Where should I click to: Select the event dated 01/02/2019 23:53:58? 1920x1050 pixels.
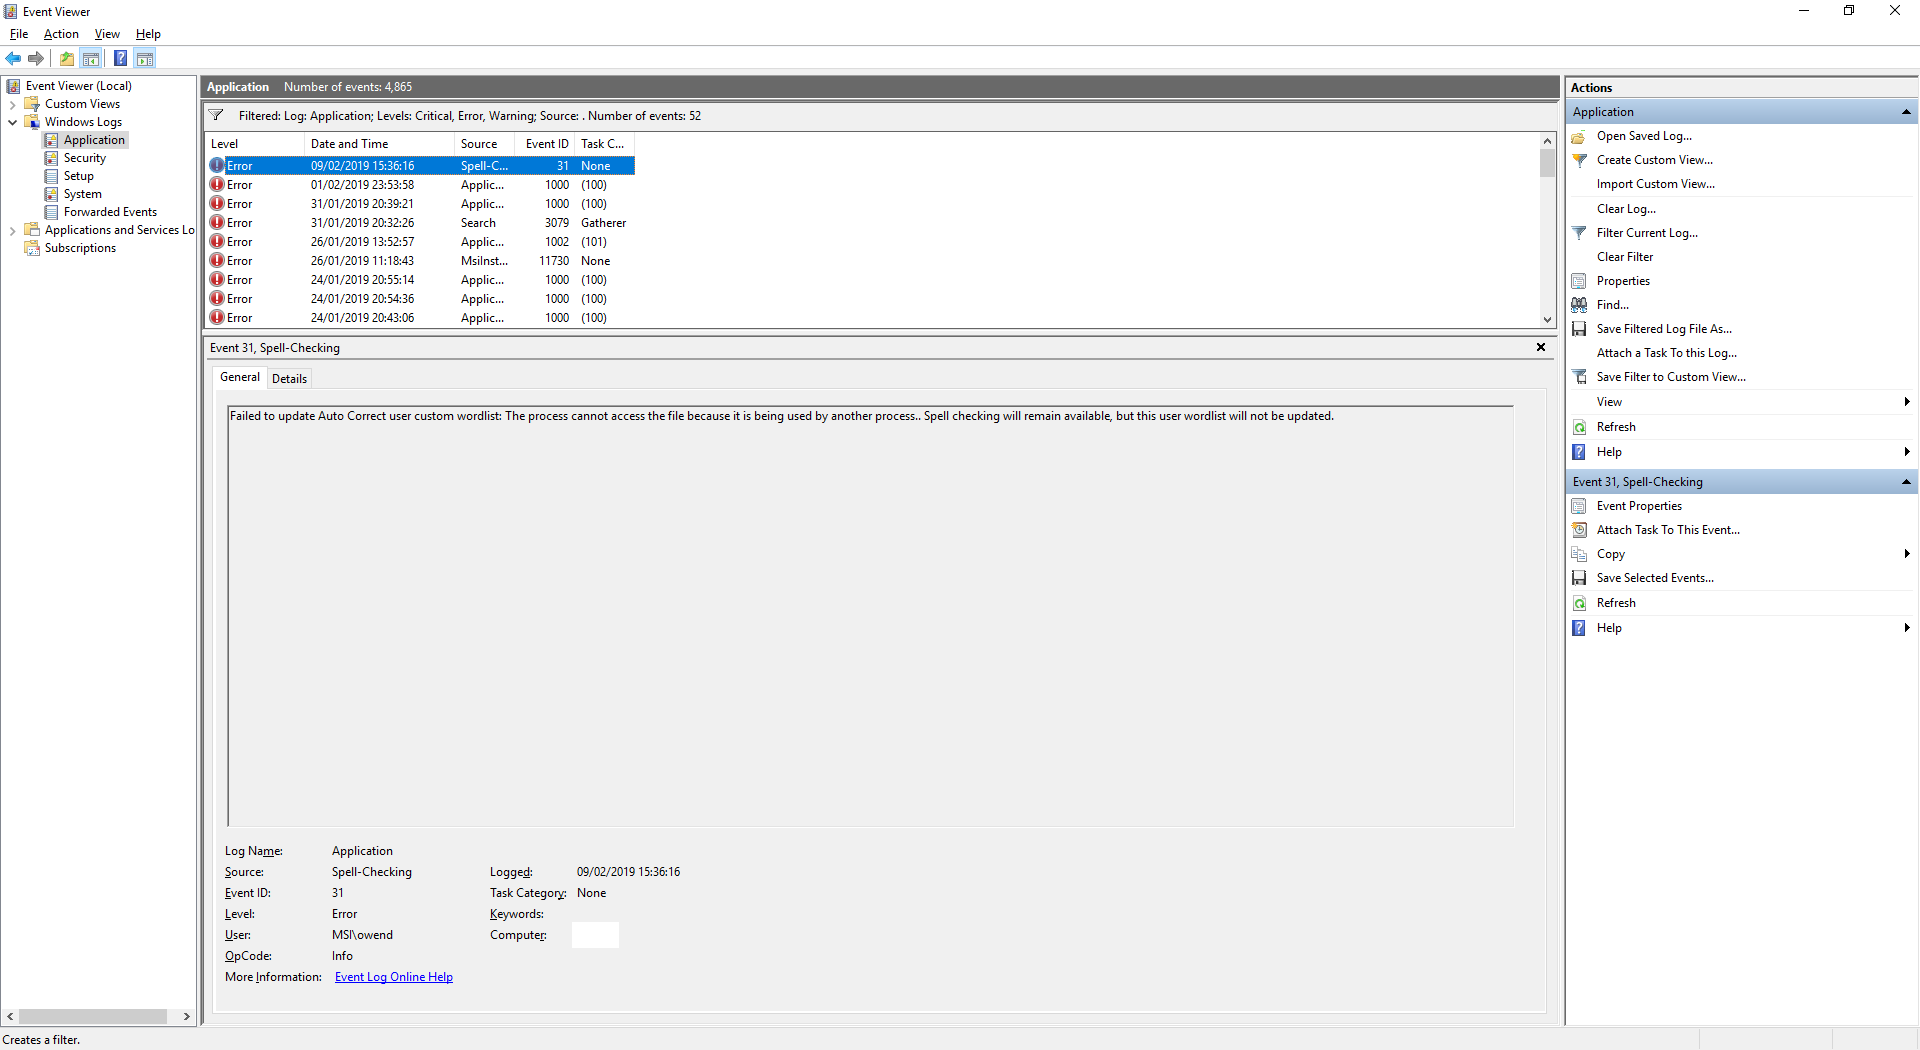pos(420,185)
